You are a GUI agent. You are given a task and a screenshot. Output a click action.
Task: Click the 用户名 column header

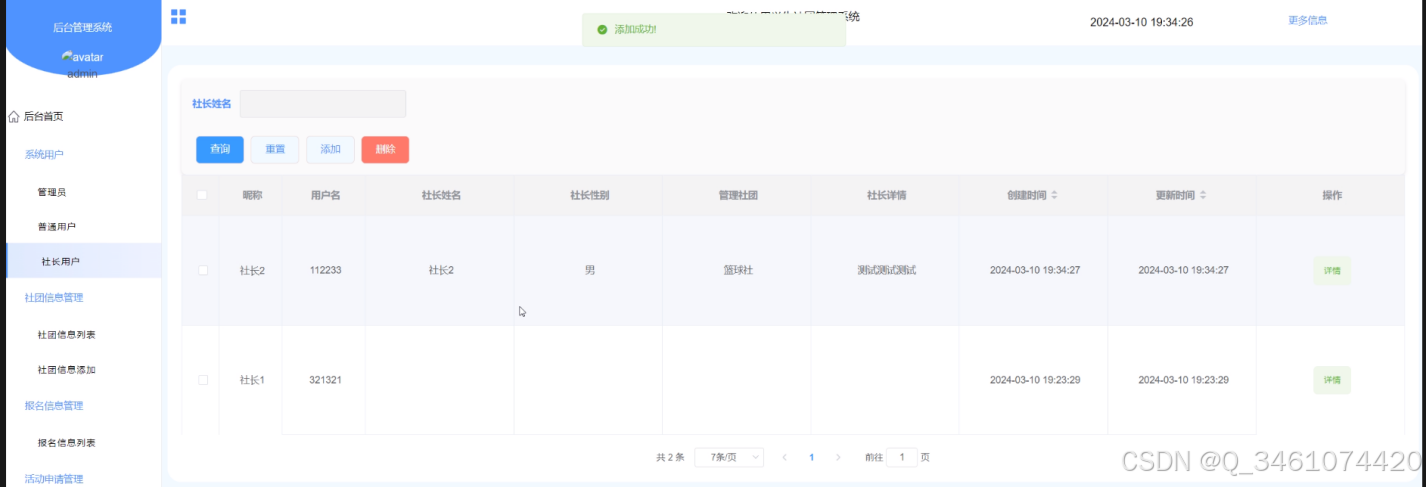[325, 195]
